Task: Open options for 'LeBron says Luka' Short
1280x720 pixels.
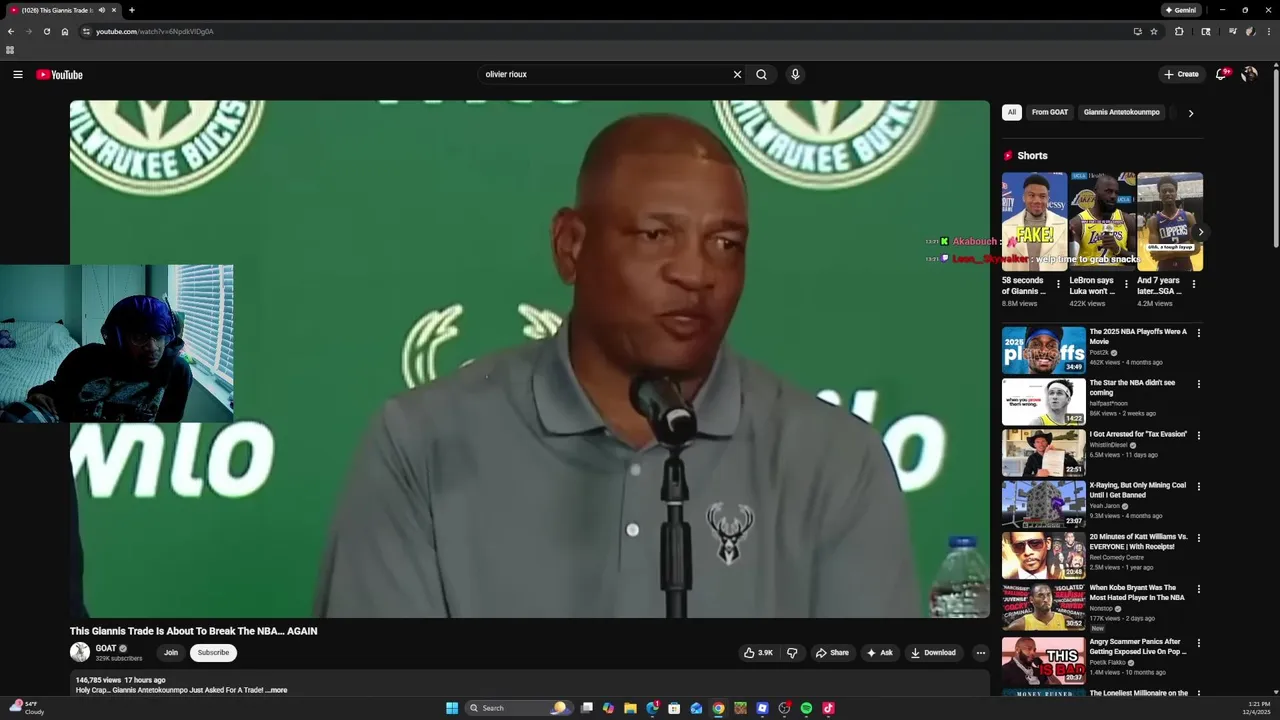Action: coord(1126,284)
